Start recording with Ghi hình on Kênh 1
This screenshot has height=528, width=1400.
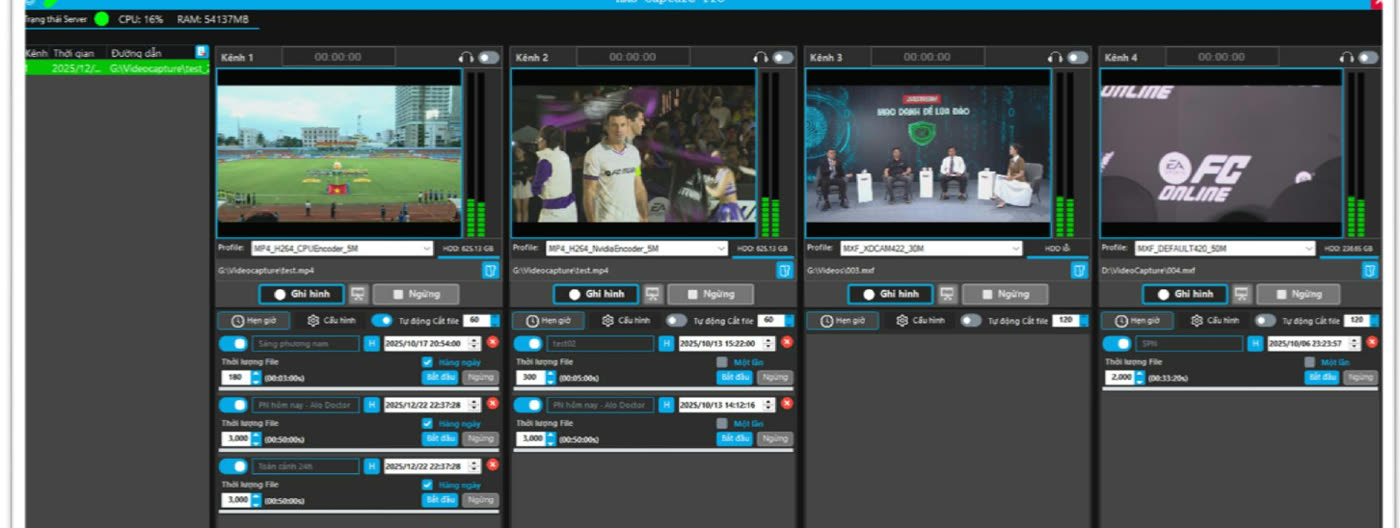click(x=301, y=294)
